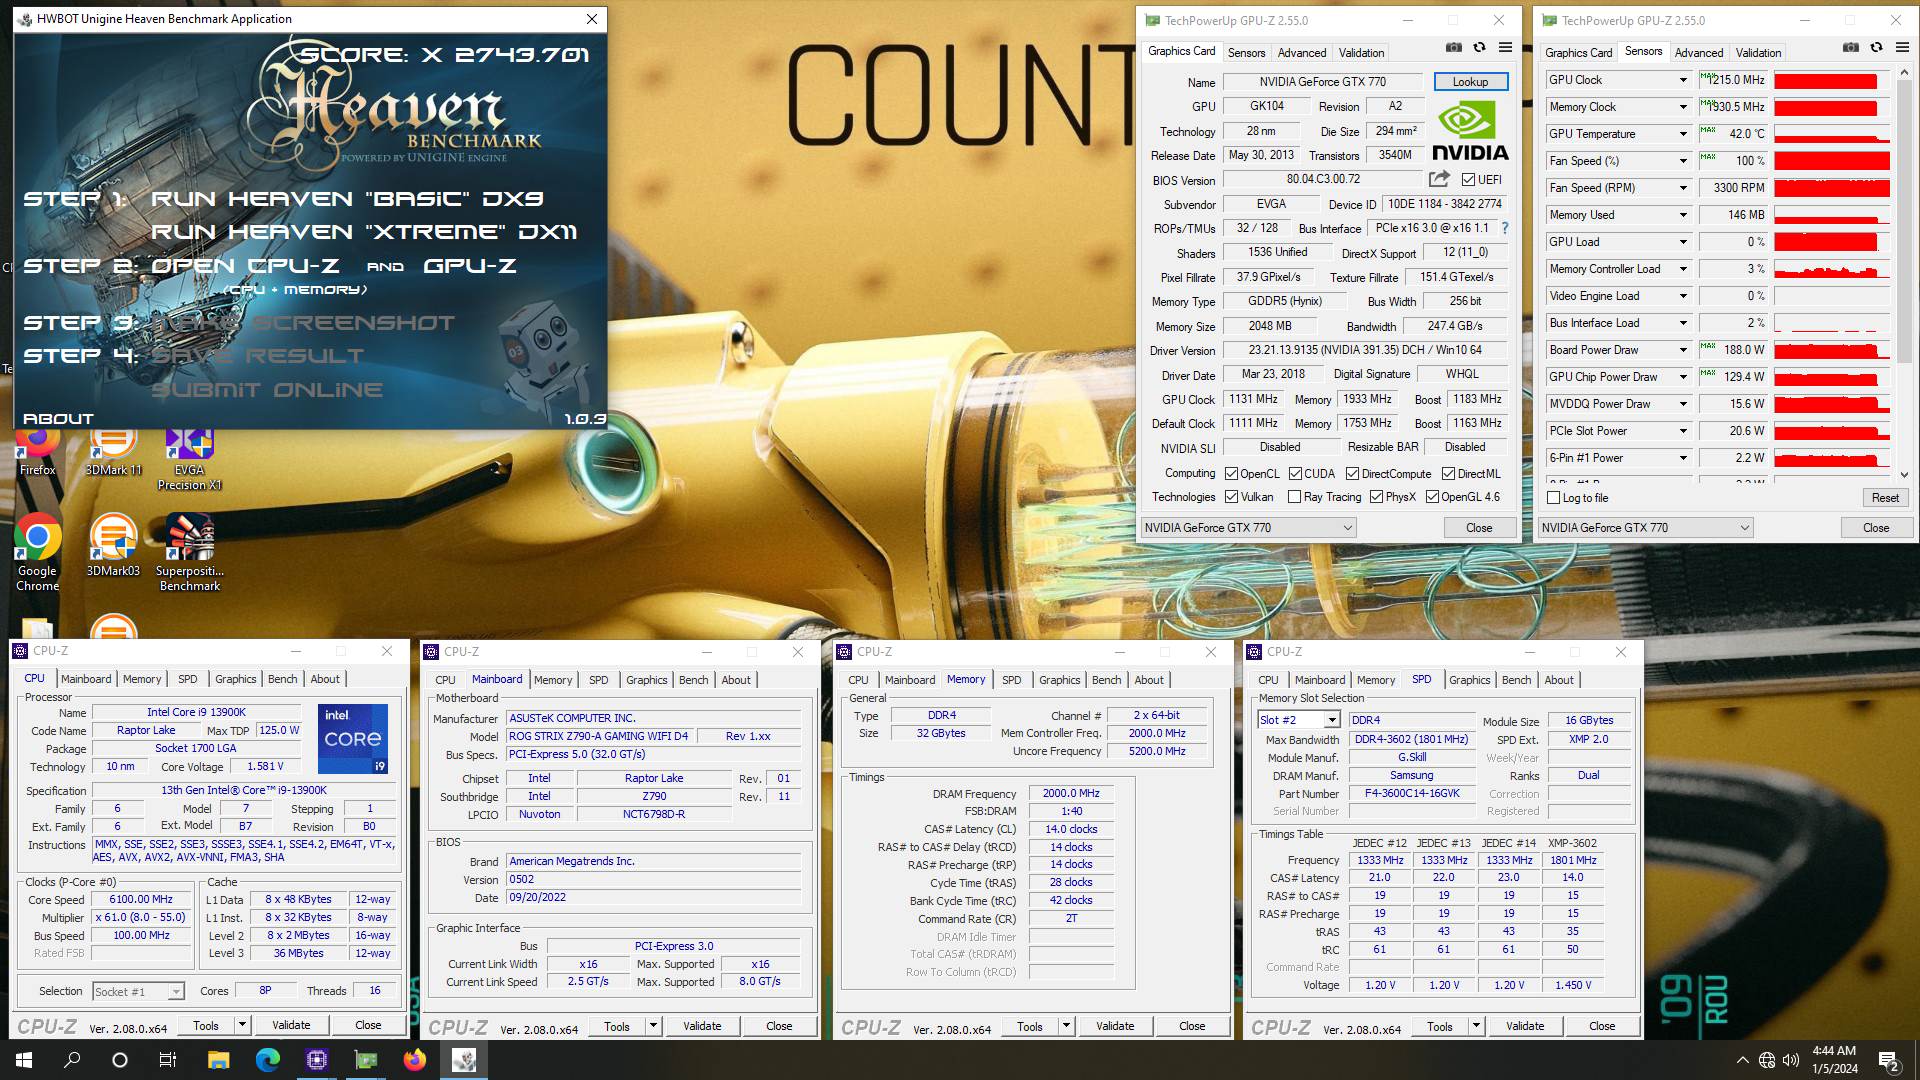1920x1080 pixels.
Task: Launch EVGA Precision X1 shortcut
Action: (x=189, y=458)
